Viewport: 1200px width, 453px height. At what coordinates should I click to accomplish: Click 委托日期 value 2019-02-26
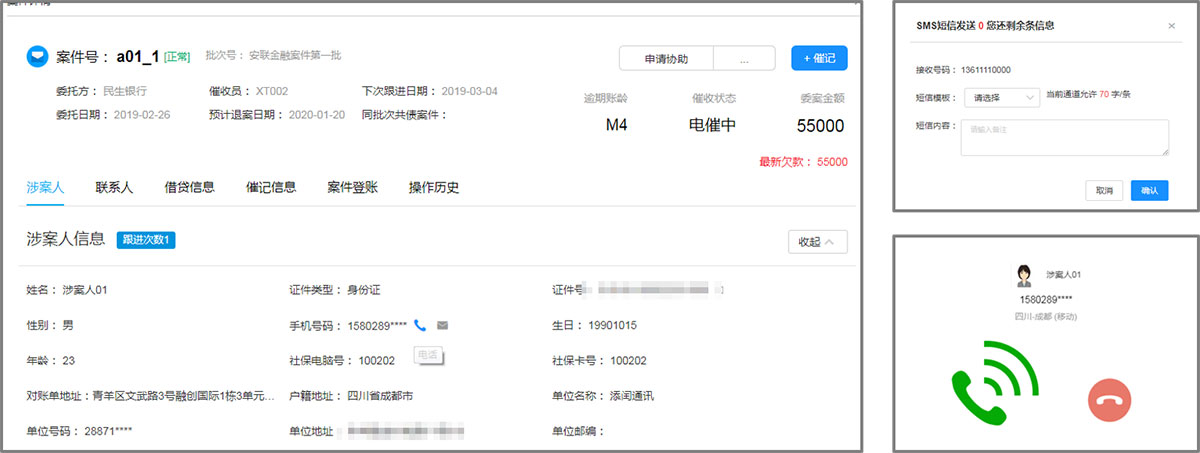click(142, 115)
